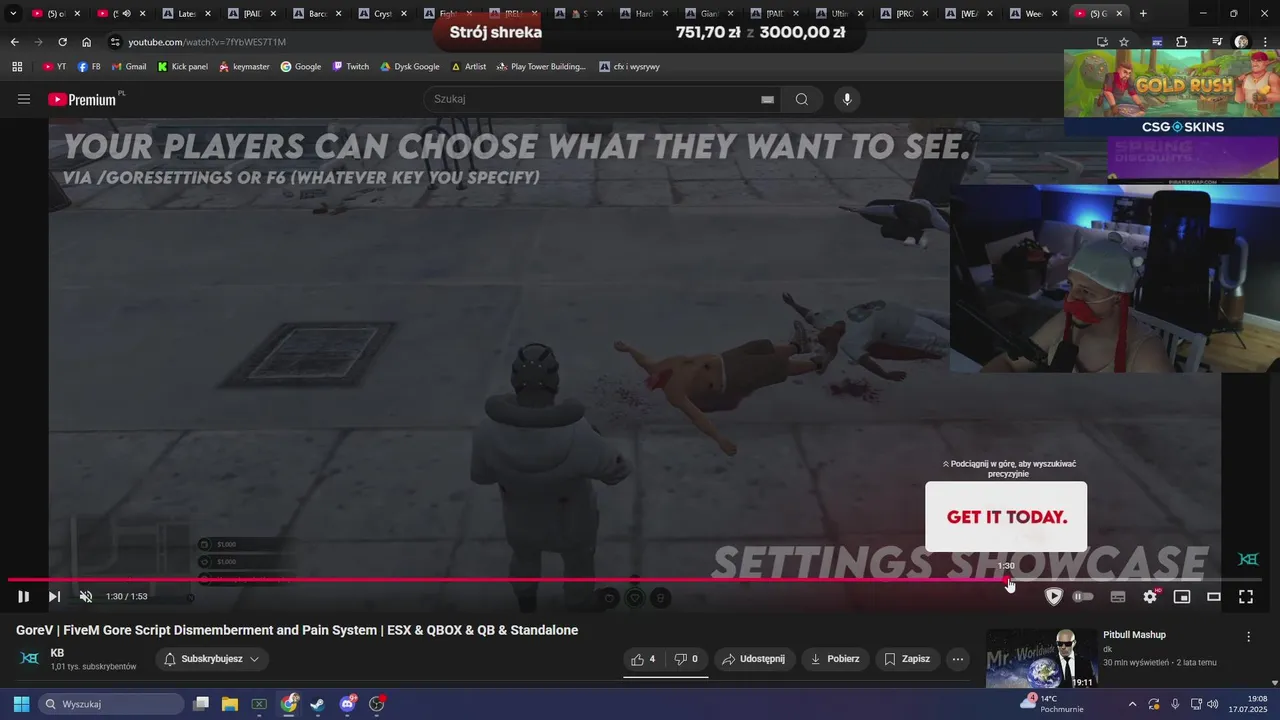Open the Kick panel bookmark
Viewport: 1280px width, 720px height.
click(x=183, y=67)
